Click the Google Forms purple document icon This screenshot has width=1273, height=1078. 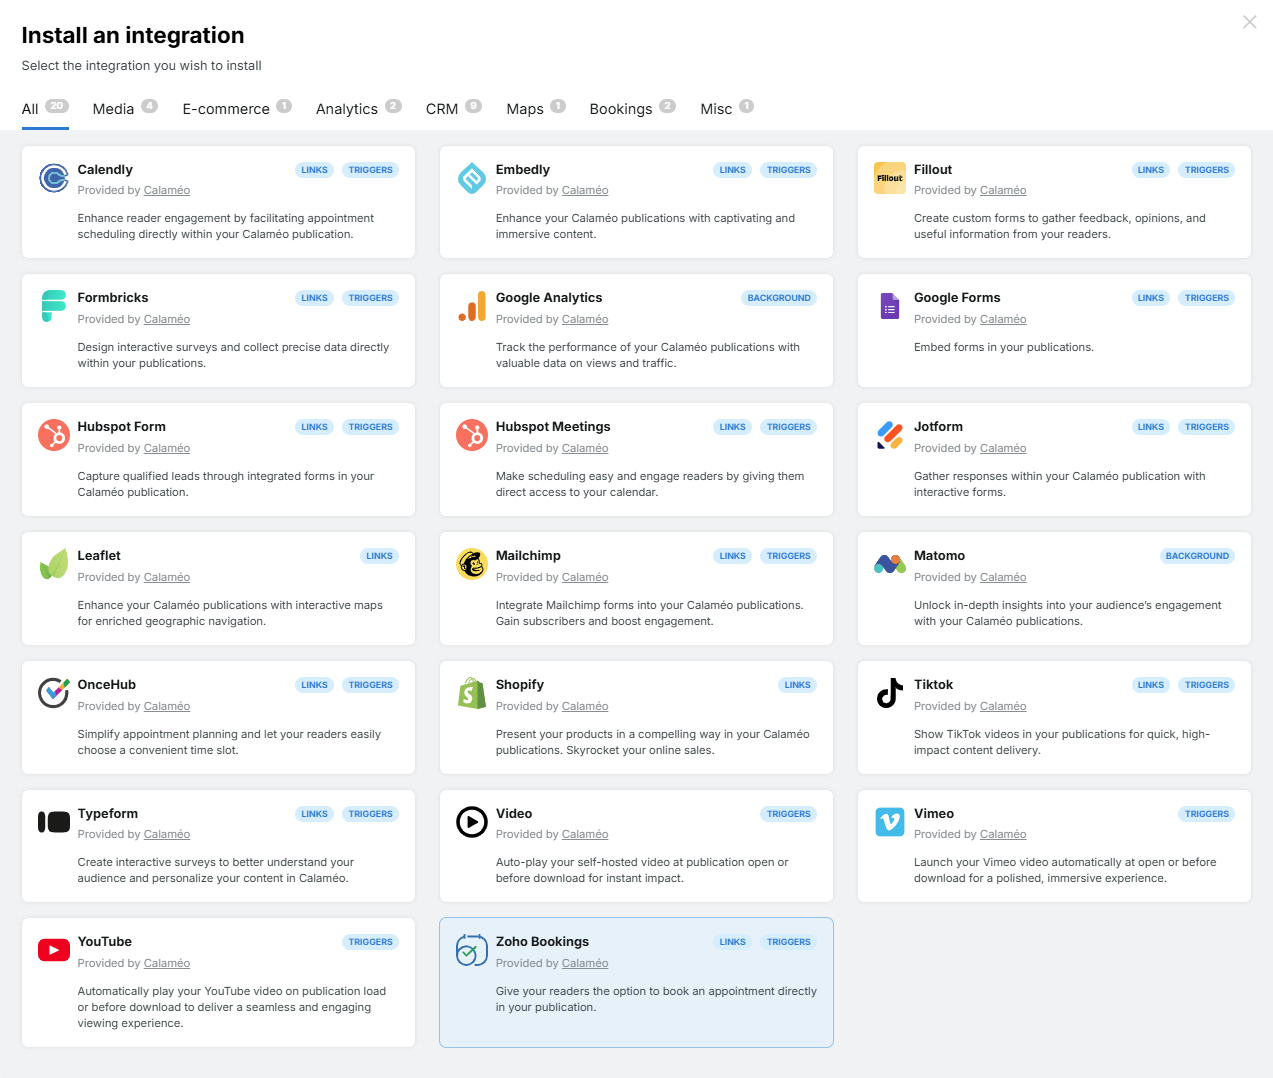890,306
